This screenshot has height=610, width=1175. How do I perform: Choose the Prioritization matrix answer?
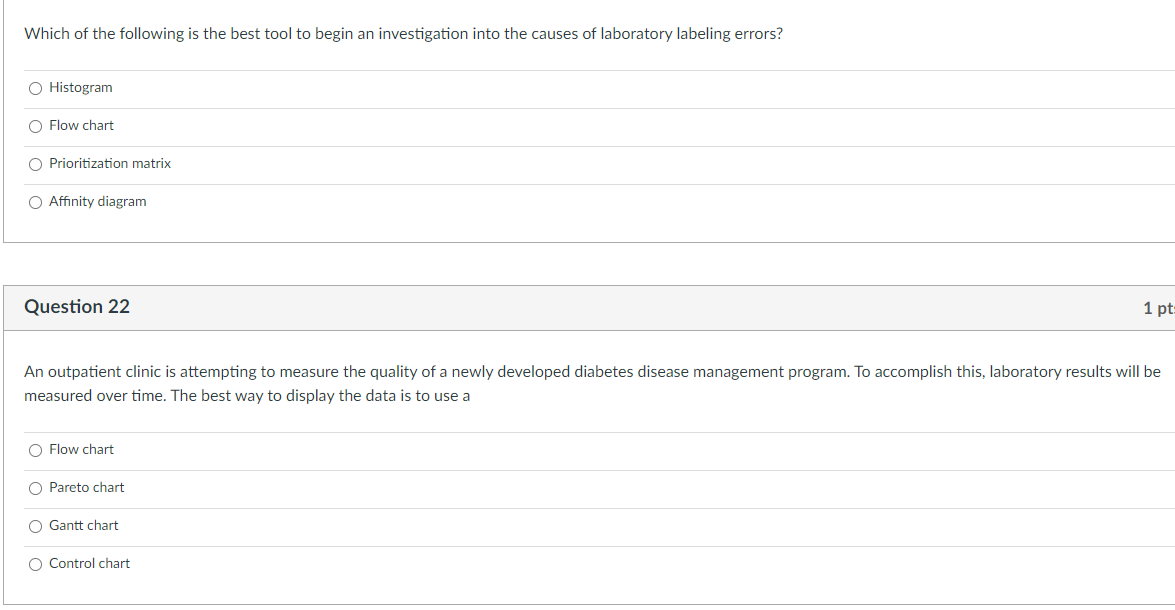[x=35, y=164]
